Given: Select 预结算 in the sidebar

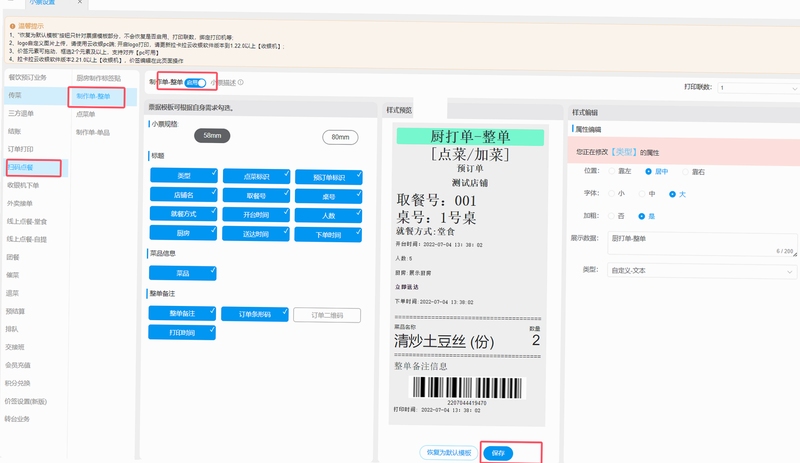Looking at the screenshot, I should pos(15,311).
